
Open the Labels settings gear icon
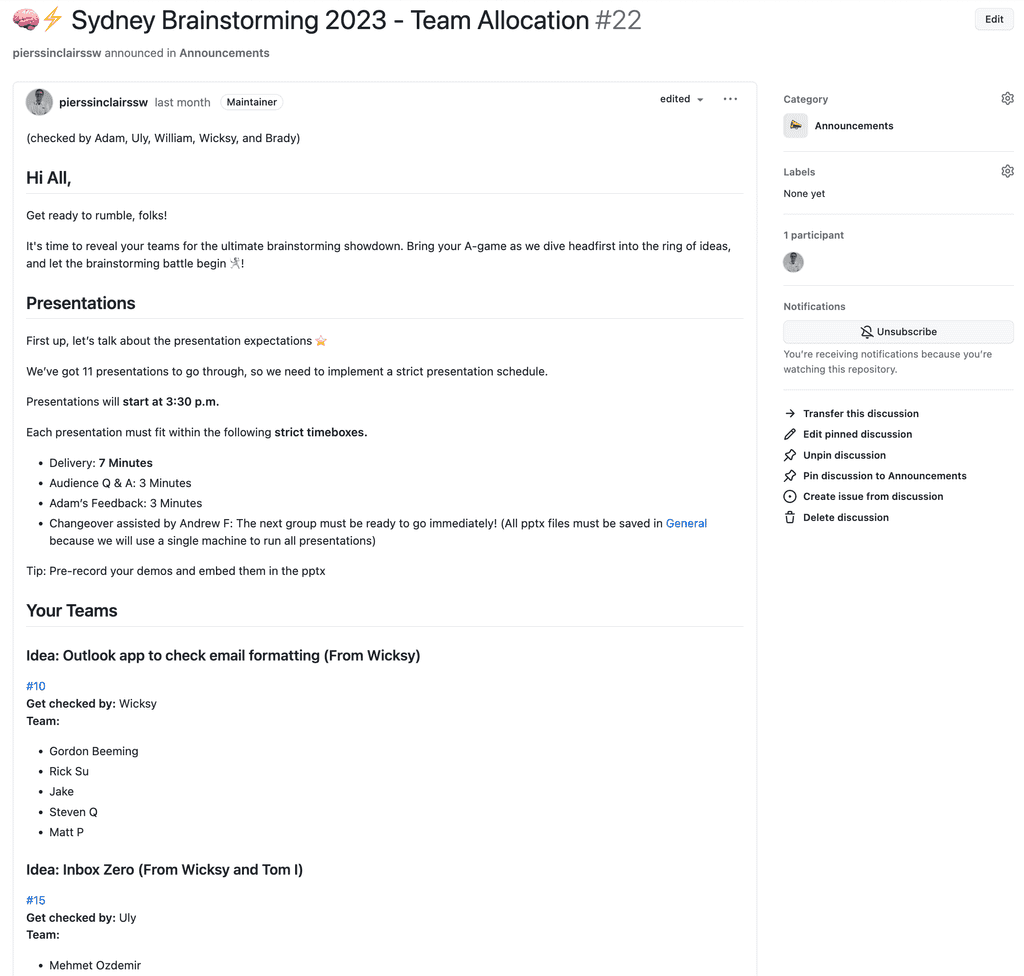(1007, 170)
